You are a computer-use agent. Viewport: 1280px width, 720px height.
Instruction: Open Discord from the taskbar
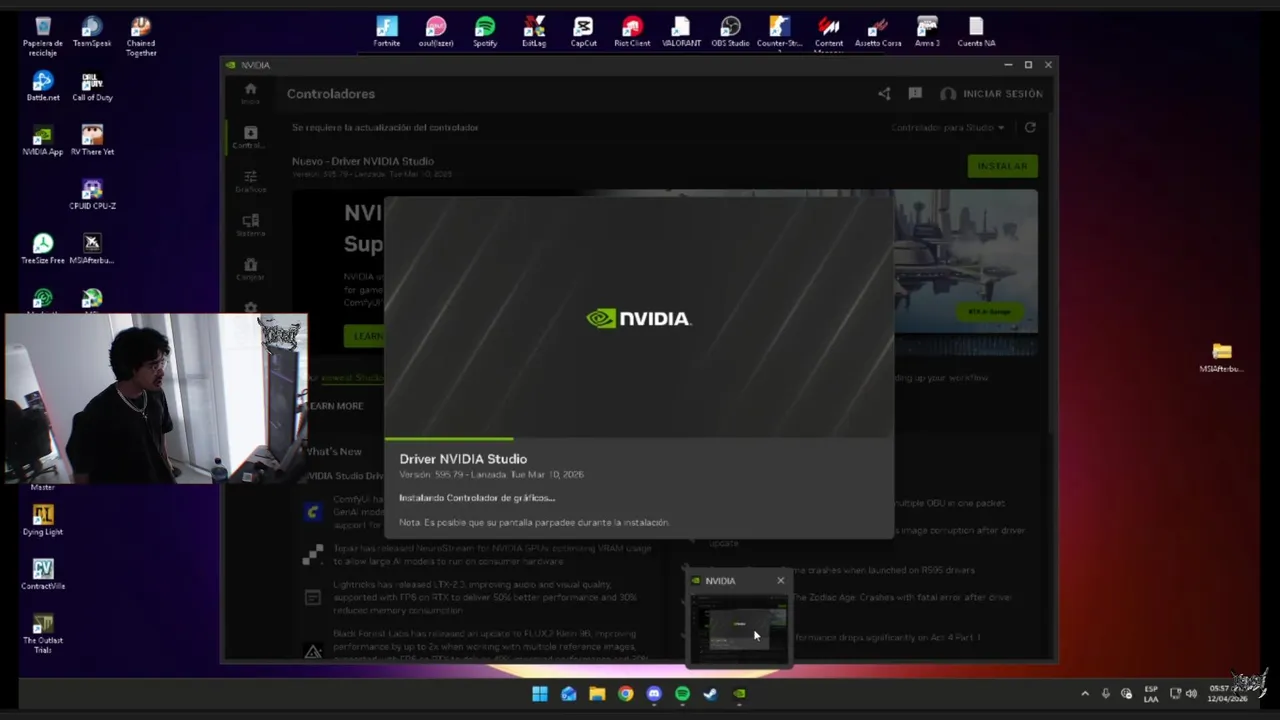(x=654, y=694)
